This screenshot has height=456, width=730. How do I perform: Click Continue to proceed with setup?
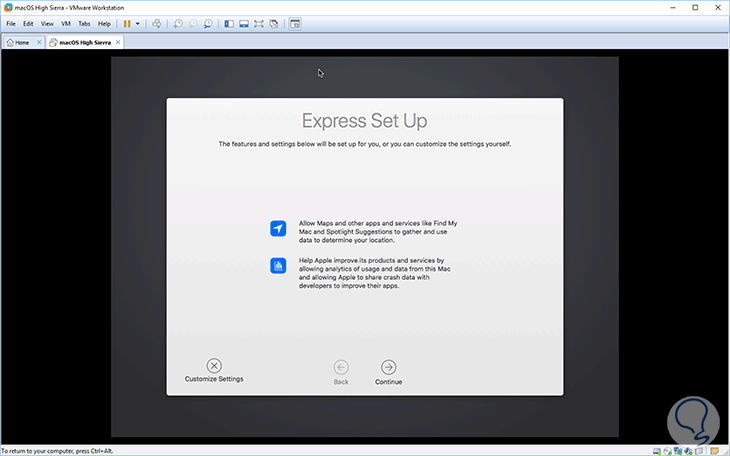click(x=388, y=372)
